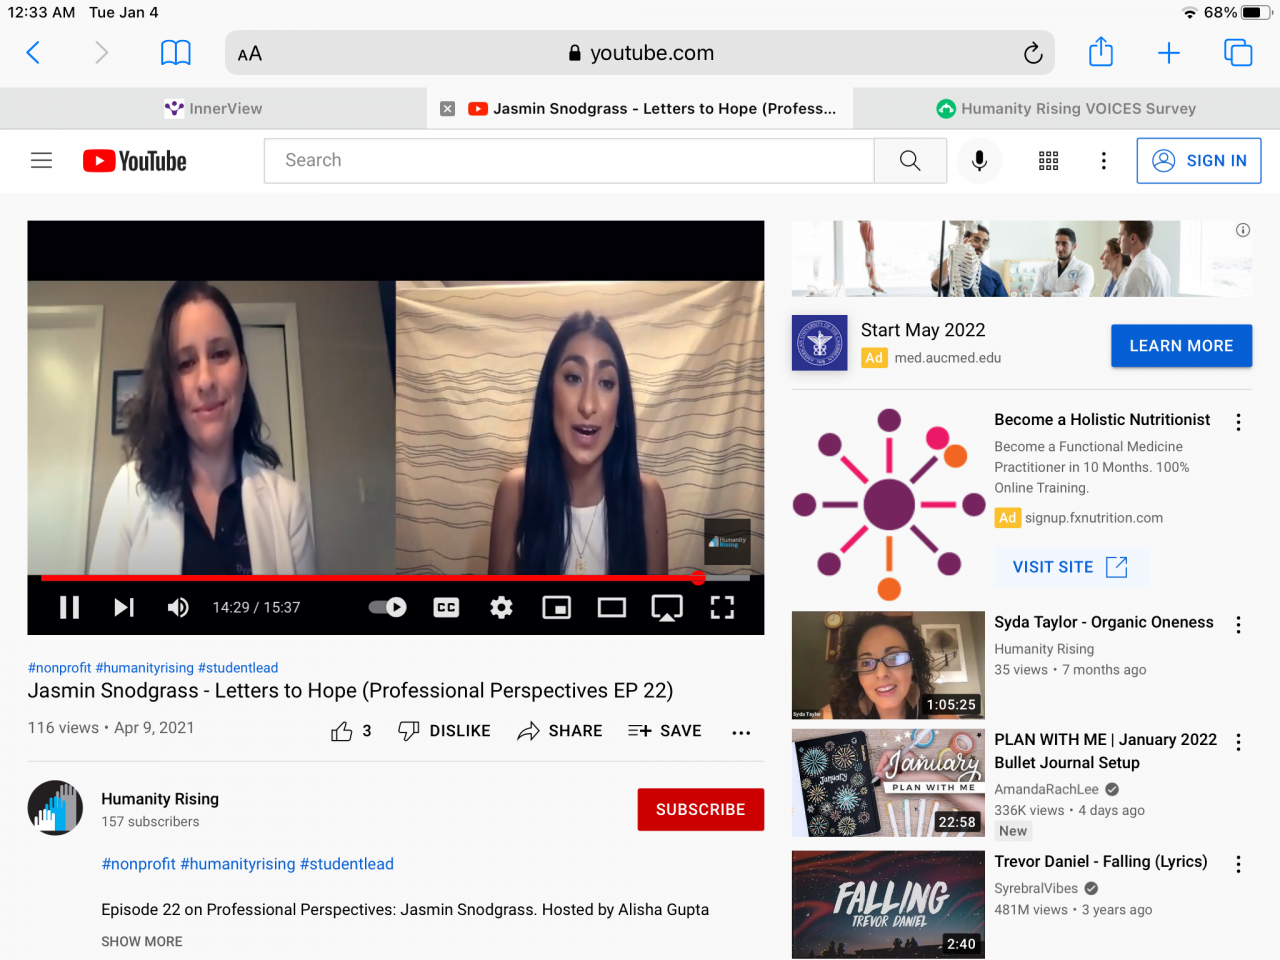
Task: Switch to Humanity Rising VOICES Survey tab
Action: pos(1066,109)
